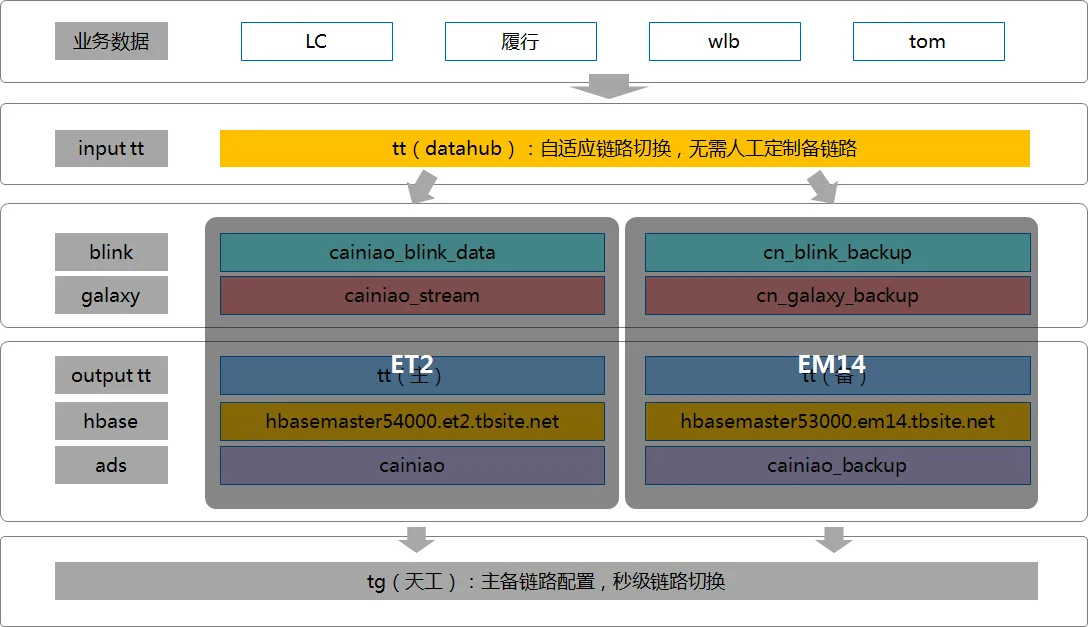Image resolution: width=1088 pixels, height=627 pixels.
Task: Click the EM14 cluster title
Action: pos(831,363)
